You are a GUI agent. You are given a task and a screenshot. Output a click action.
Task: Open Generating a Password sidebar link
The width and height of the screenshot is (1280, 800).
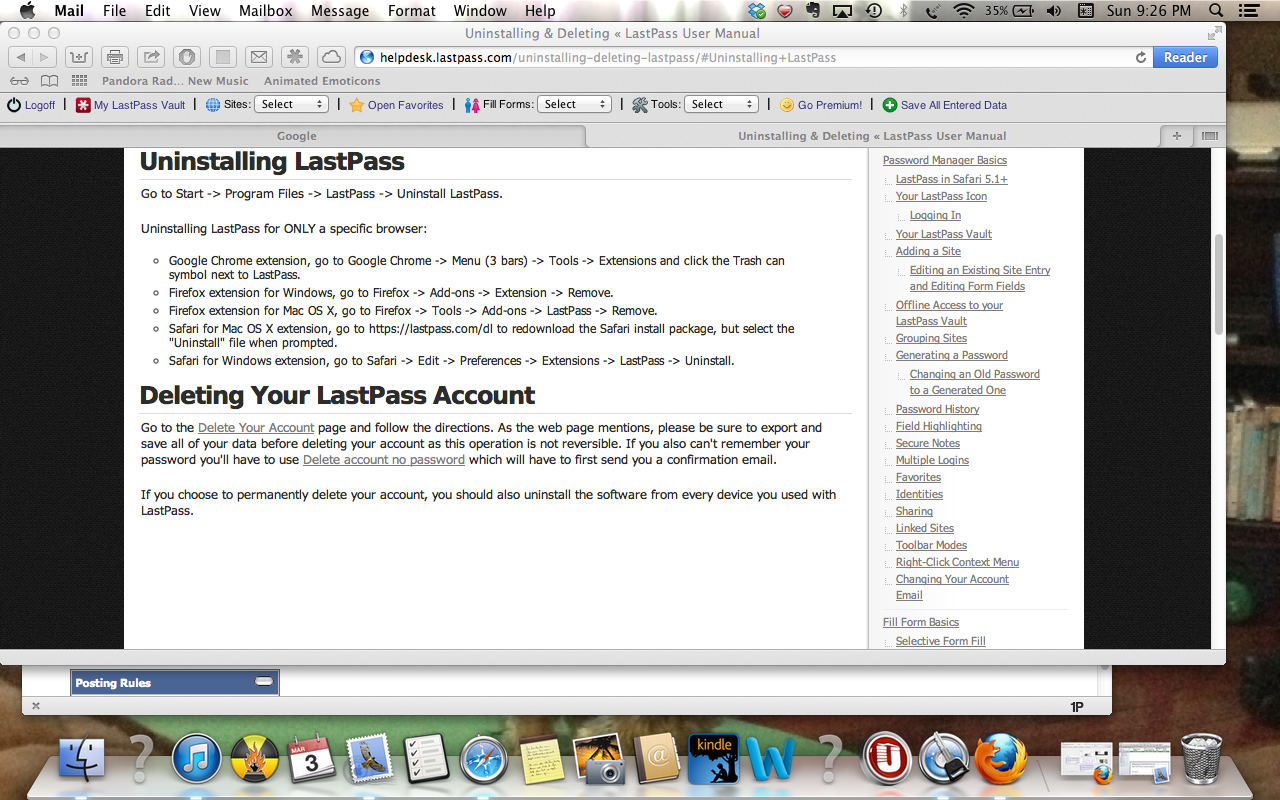click(x=951, y=355)
